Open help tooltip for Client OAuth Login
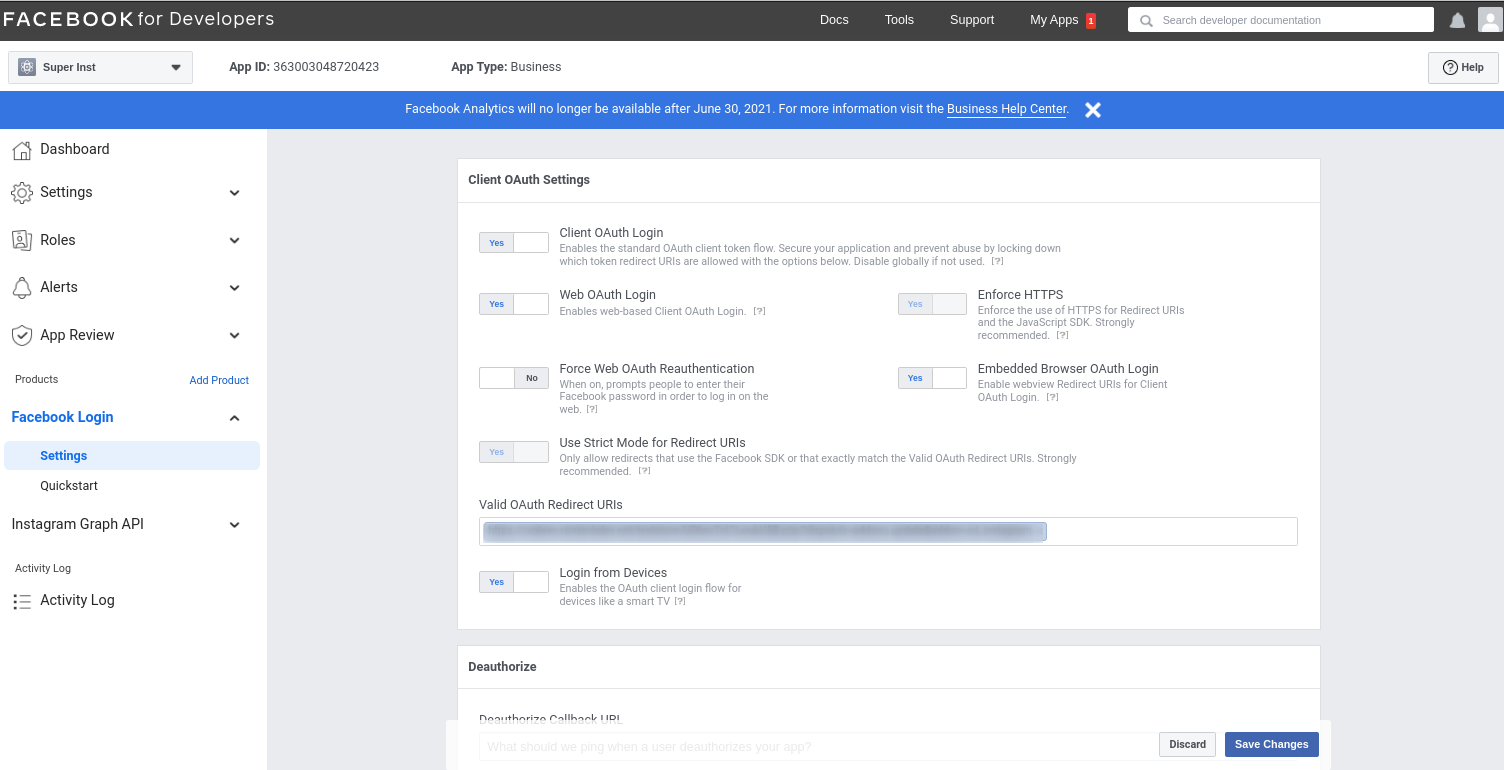The image size is (1504, 770). point(997,262)
